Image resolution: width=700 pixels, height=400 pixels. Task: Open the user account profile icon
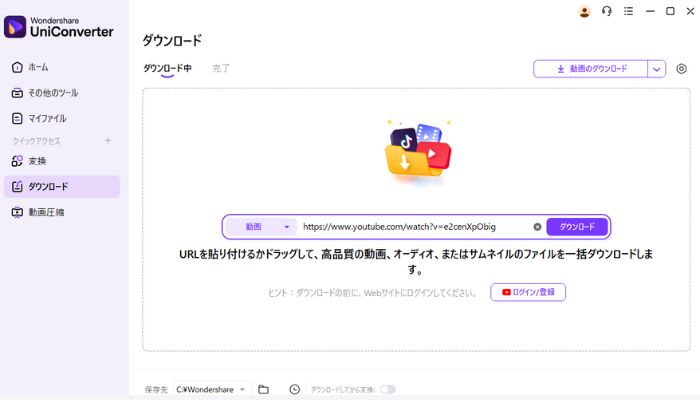point(585,12)
